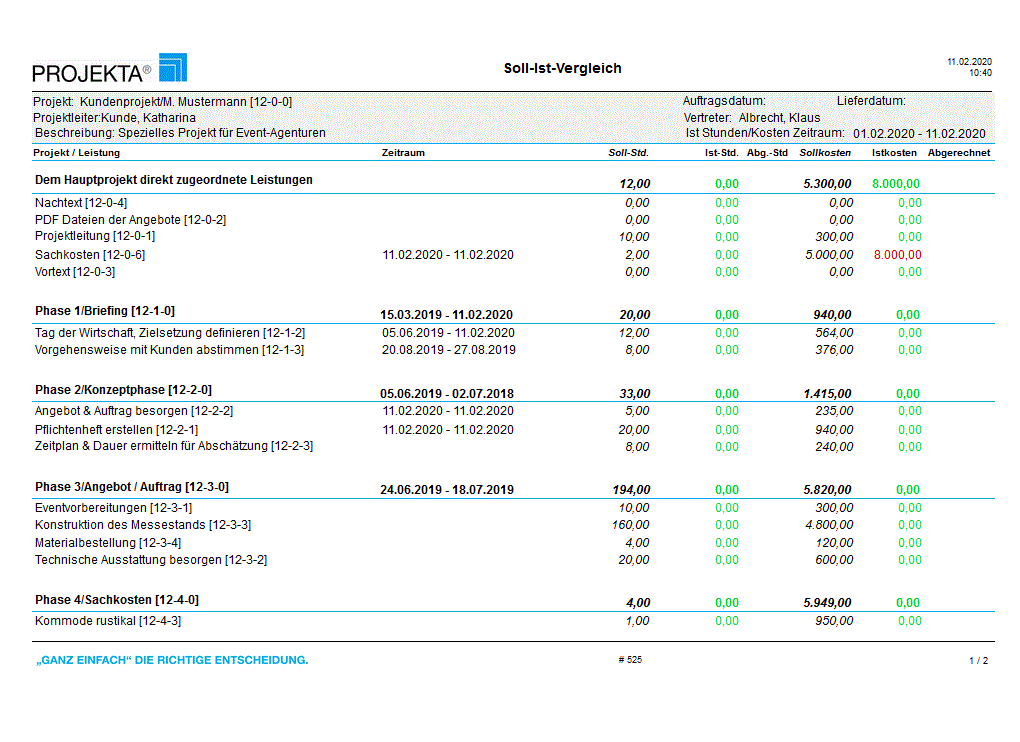
Task: Click Konstruktion des Messestands [12-3-3]
Action: coord(143,525)
